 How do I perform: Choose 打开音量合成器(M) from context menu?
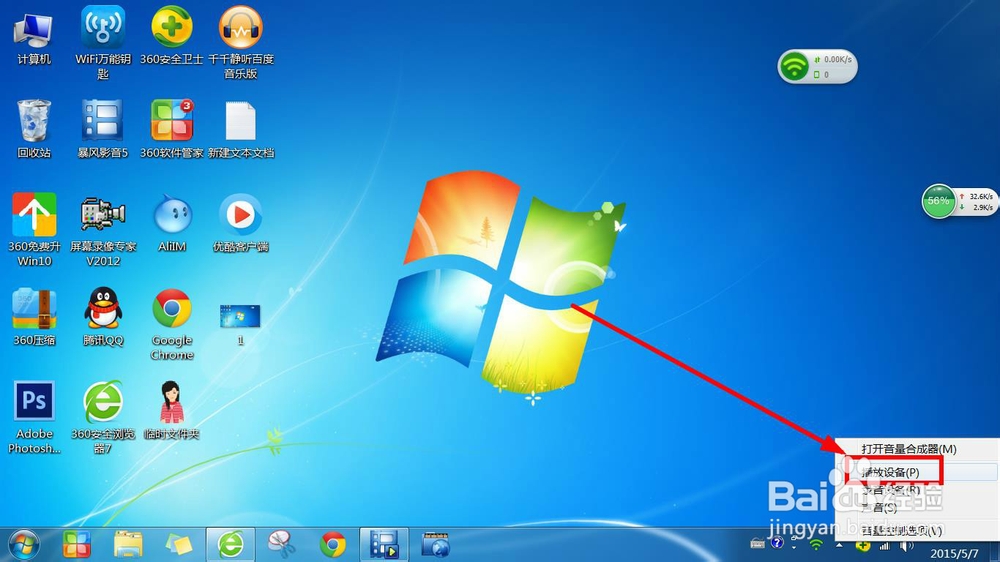point(916,449)
